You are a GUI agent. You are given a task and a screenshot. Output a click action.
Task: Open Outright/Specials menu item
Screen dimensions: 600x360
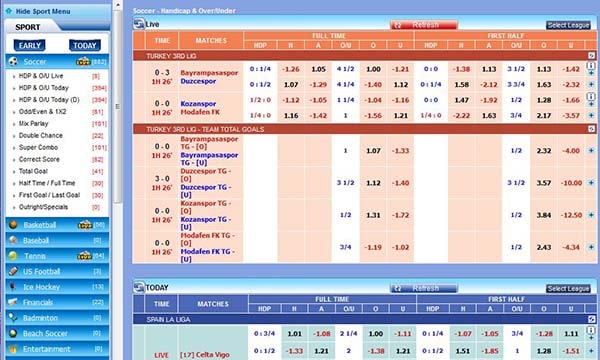43,207
